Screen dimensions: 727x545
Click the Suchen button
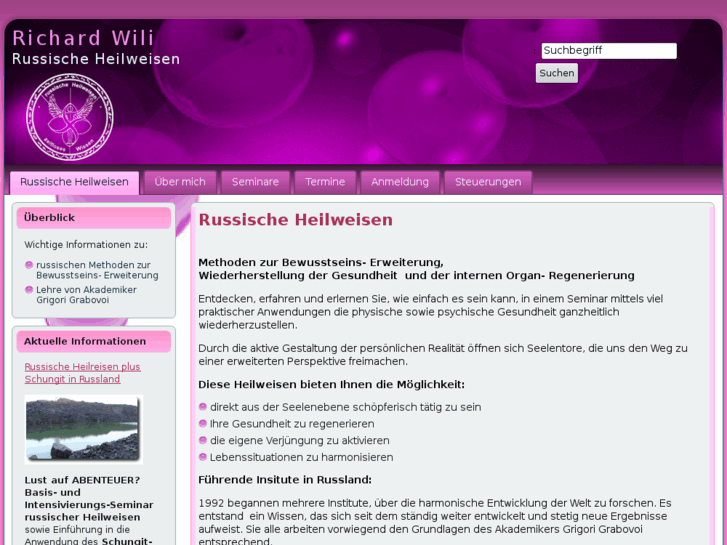[x=556, y=73]
